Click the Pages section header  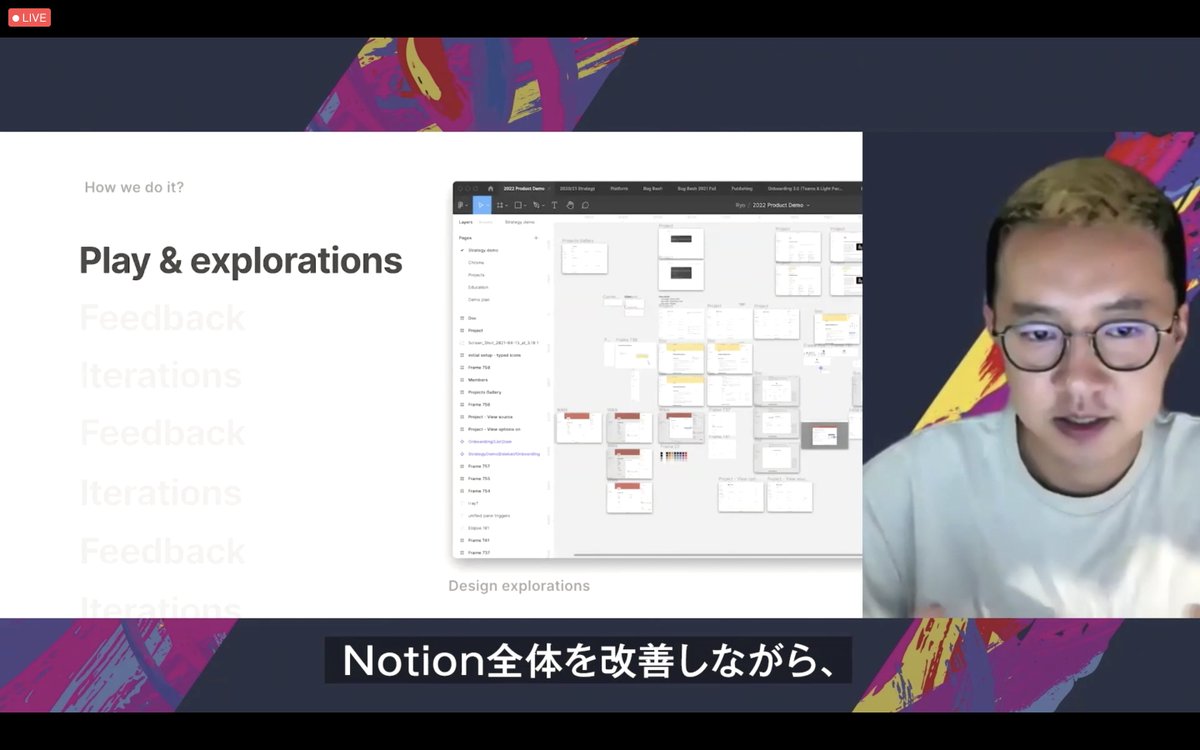(x=465, y=238)
